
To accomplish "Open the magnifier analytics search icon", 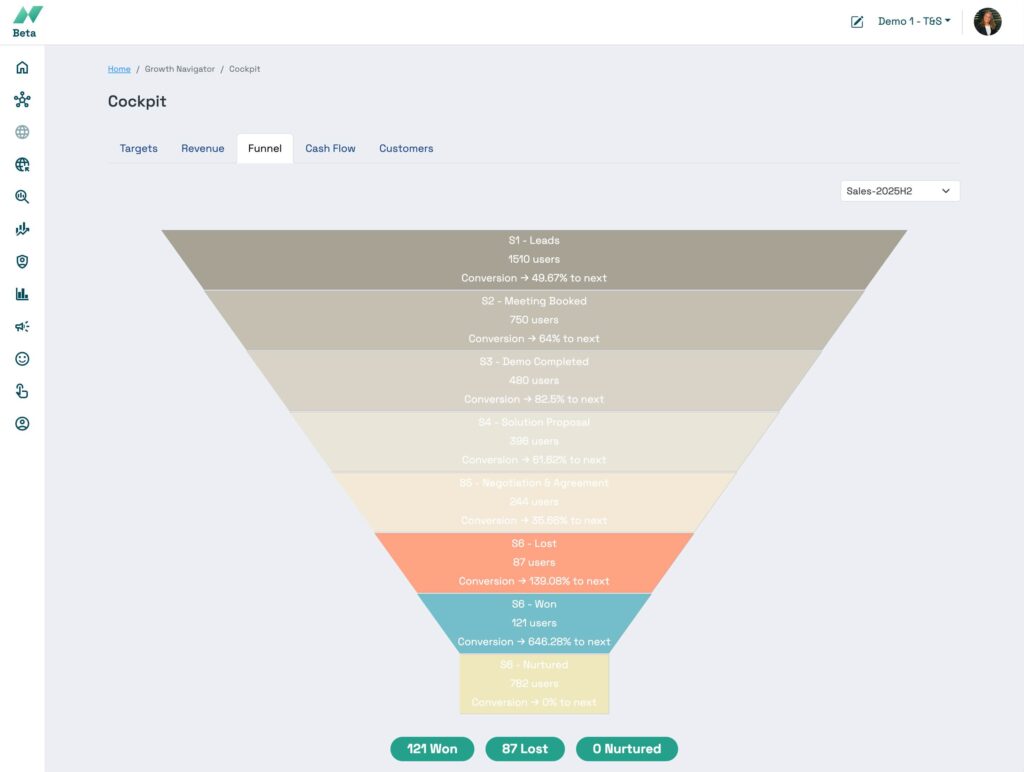I will 22,197.
